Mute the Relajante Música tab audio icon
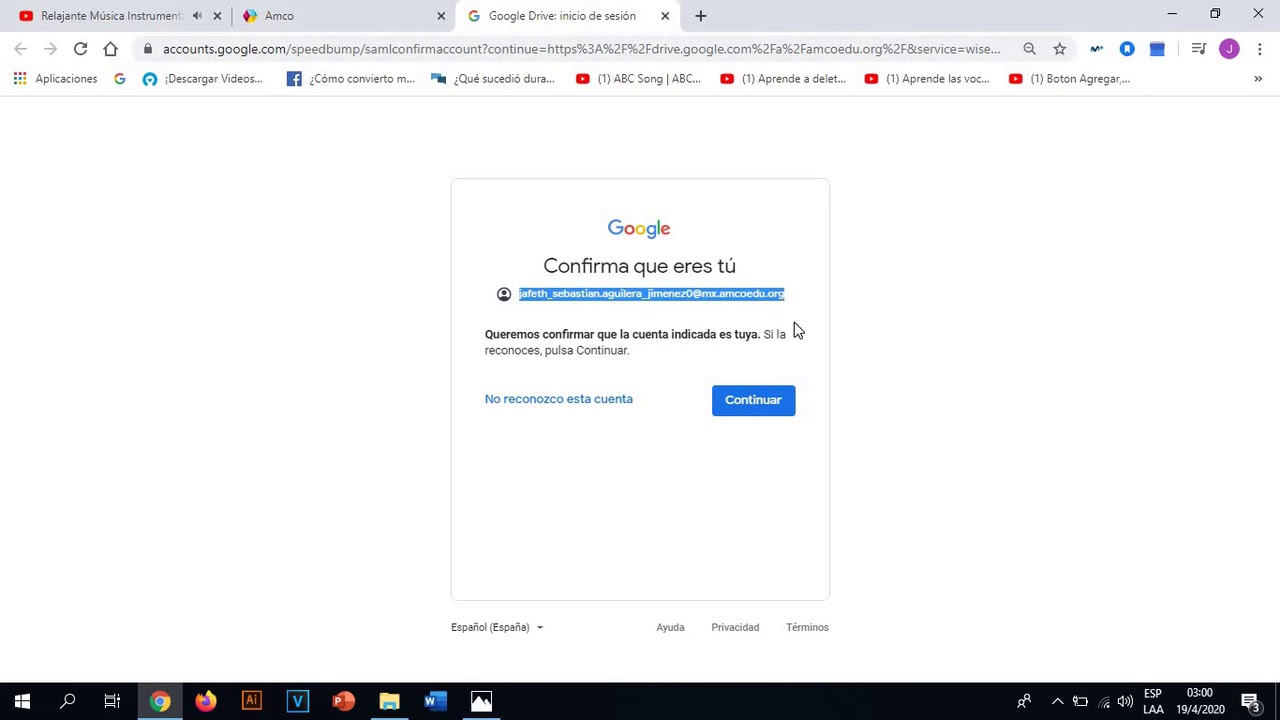 coord(197,16)
